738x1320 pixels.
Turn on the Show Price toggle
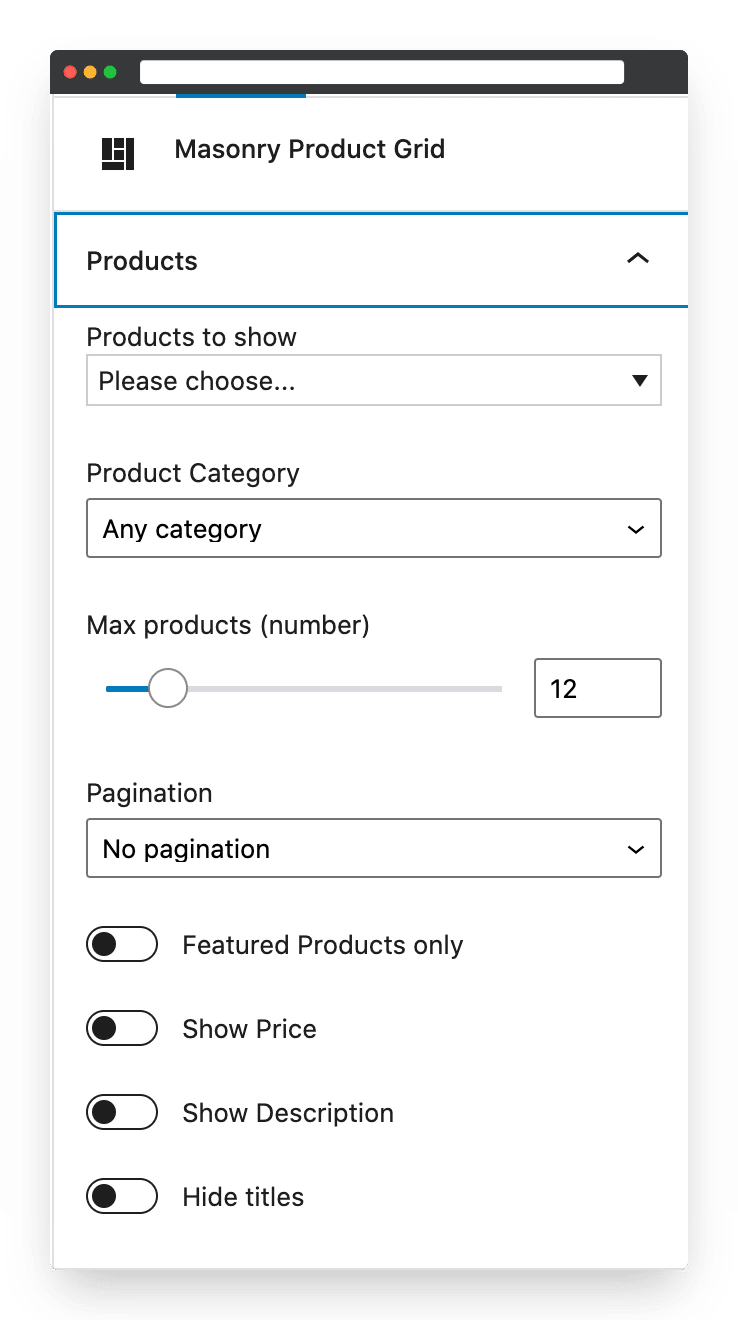[122, 1029]
